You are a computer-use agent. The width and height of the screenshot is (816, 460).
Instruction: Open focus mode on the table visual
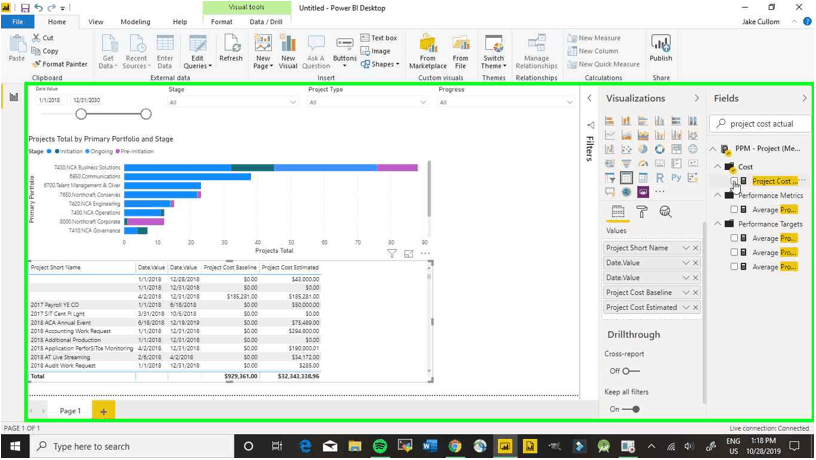(x=409, y=253)
